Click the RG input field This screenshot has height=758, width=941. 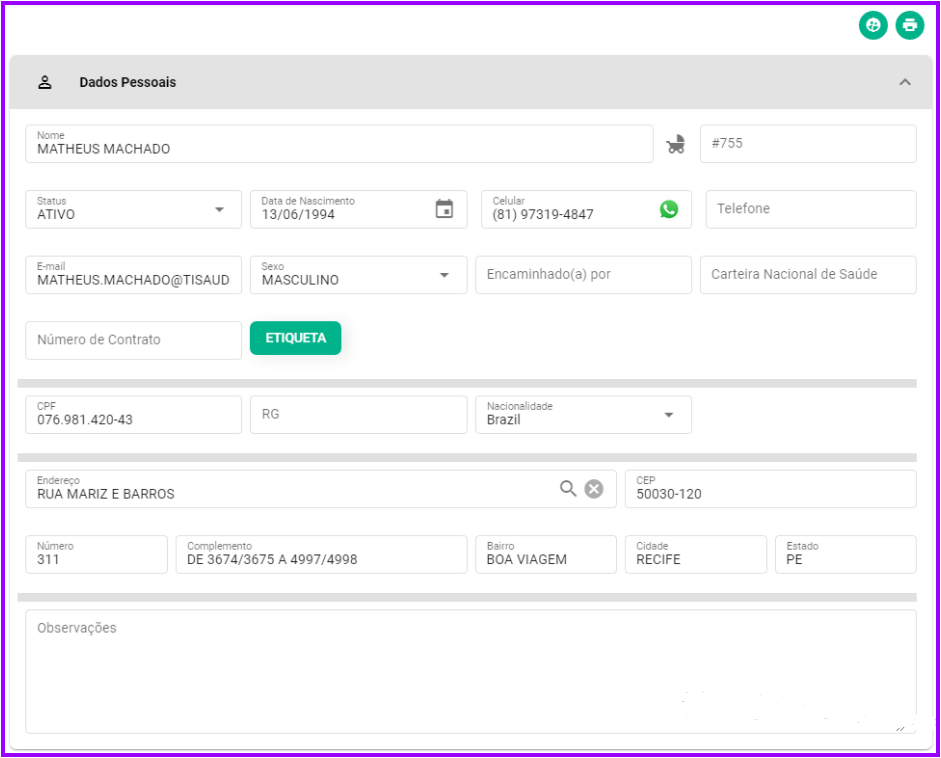[x=358, y=415]
